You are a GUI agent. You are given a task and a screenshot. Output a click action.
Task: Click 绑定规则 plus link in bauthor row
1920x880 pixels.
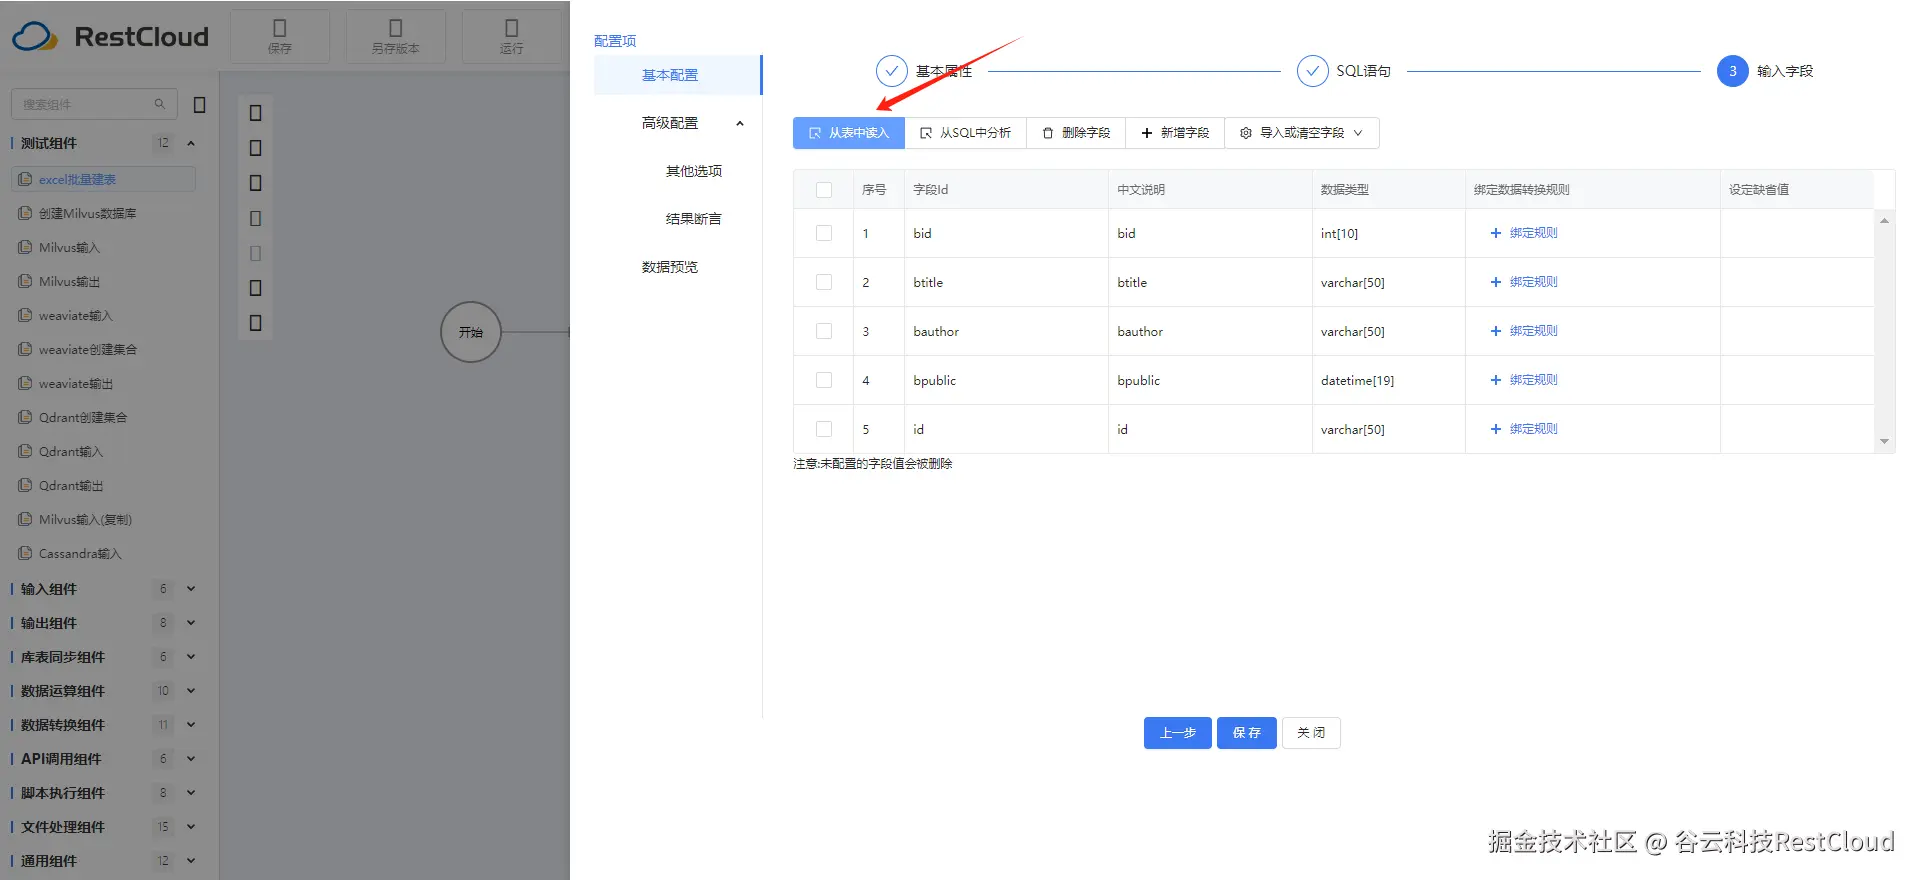(1524, 331)
